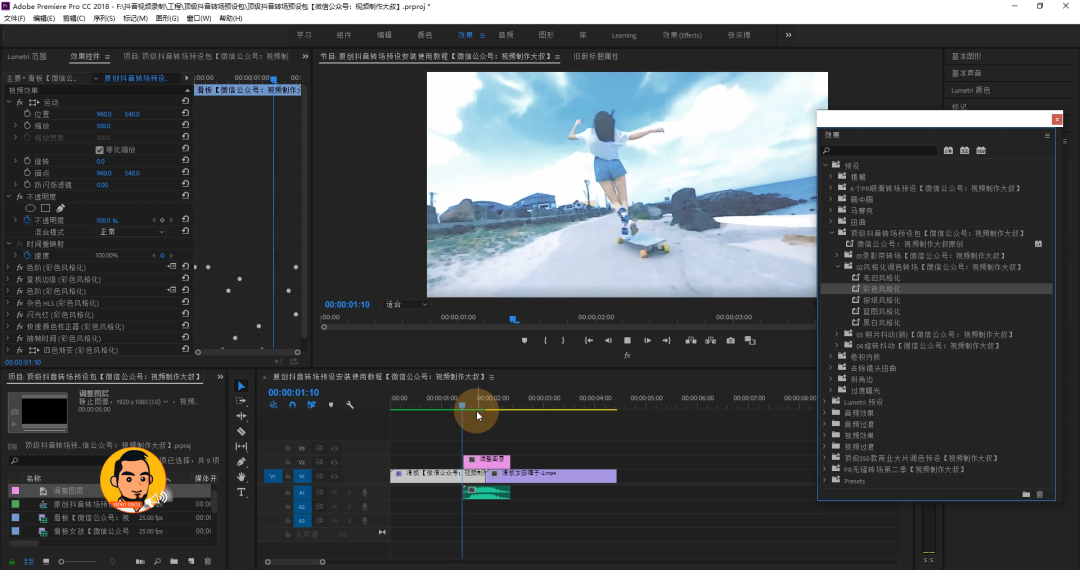Image resolution: width=1080 pixels, height=570 pixels.
Task: Collapse 02风格化调色转场 folder
Action: (838, 266)
